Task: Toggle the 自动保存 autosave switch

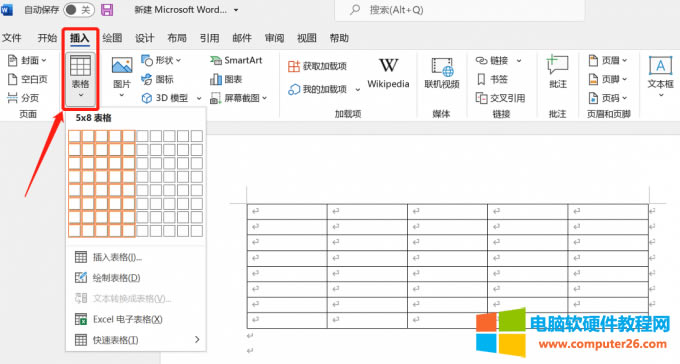Action: [79, 10]
